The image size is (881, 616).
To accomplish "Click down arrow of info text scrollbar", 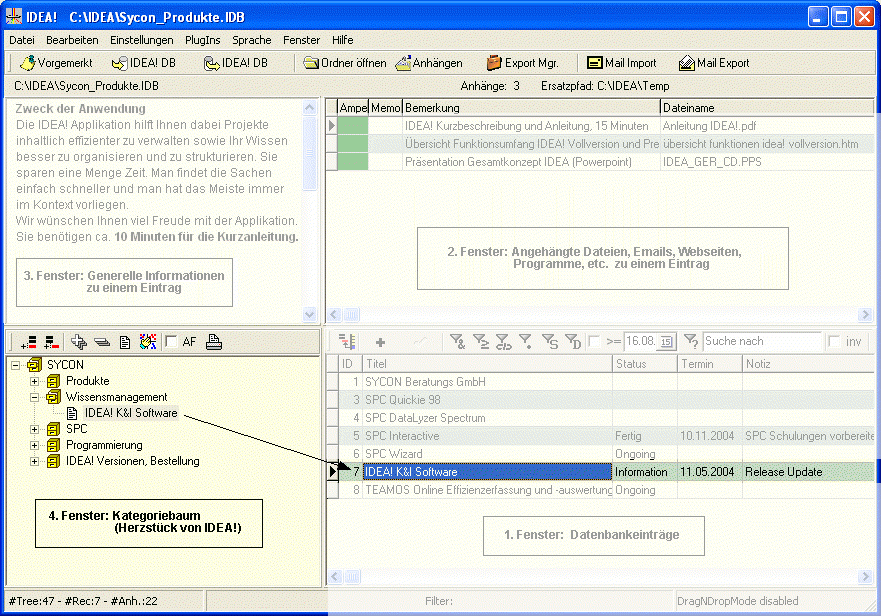I will pyautogui.click(x=310, y=315).
